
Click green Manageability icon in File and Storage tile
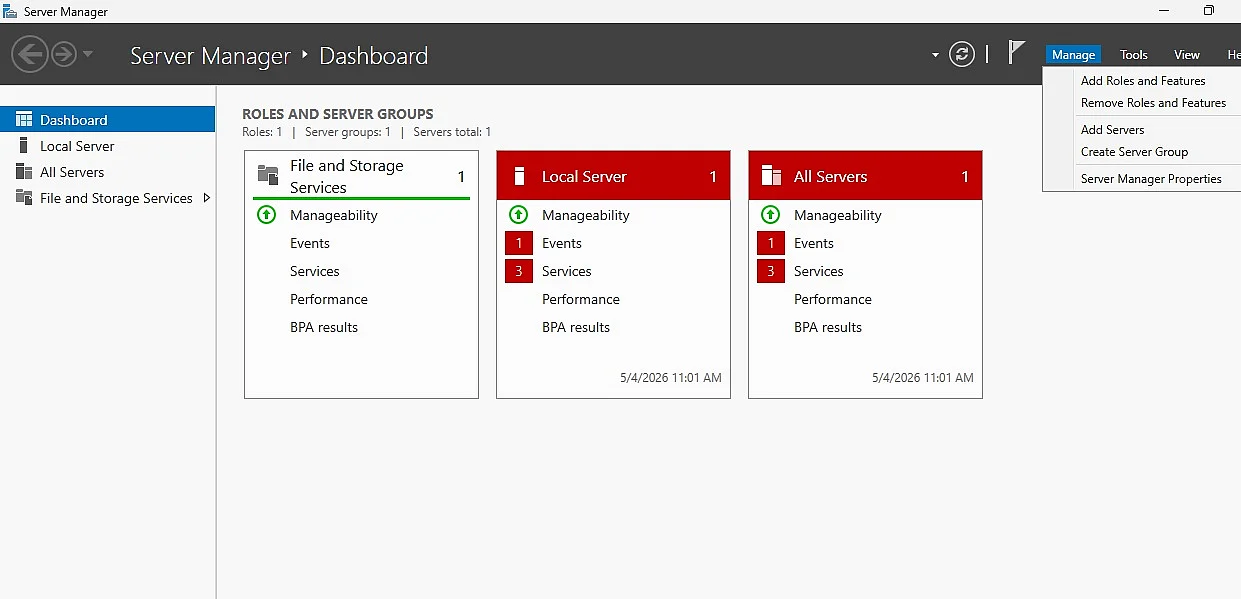point(266,215)
